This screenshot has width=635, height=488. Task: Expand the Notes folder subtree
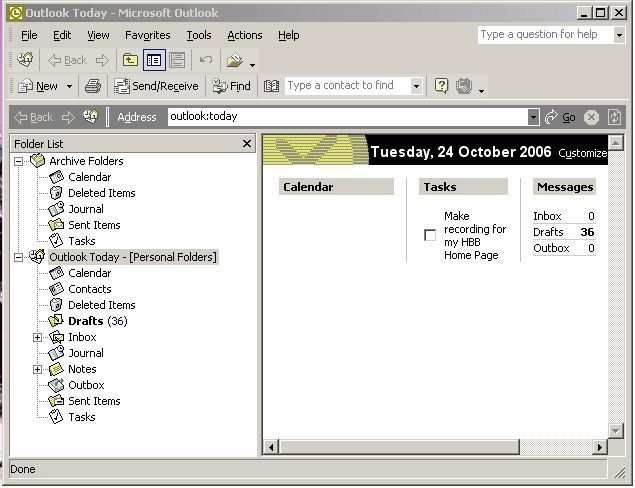37,369
